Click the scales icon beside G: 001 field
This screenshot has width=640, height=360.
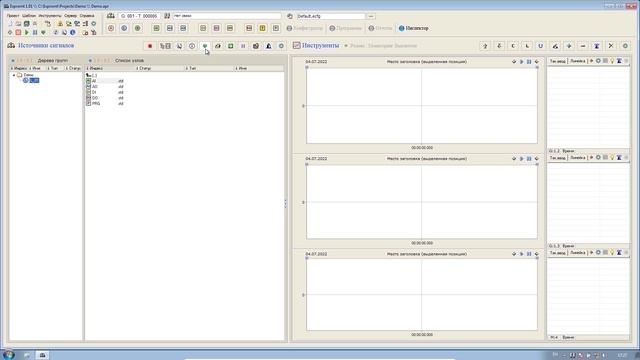[111, 16]
